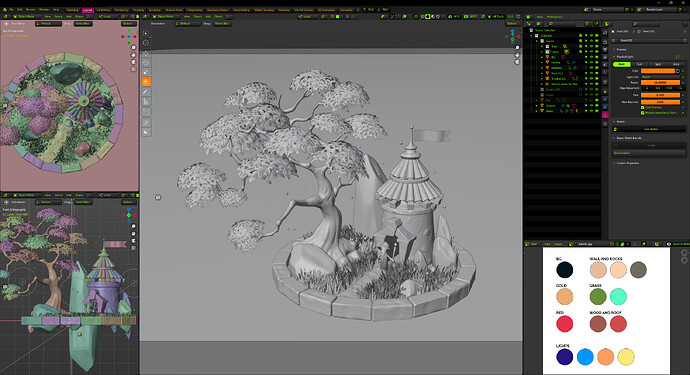Switch main viewport to material preview shading
This screenshot has height=375, width=690.
(433, 17)
